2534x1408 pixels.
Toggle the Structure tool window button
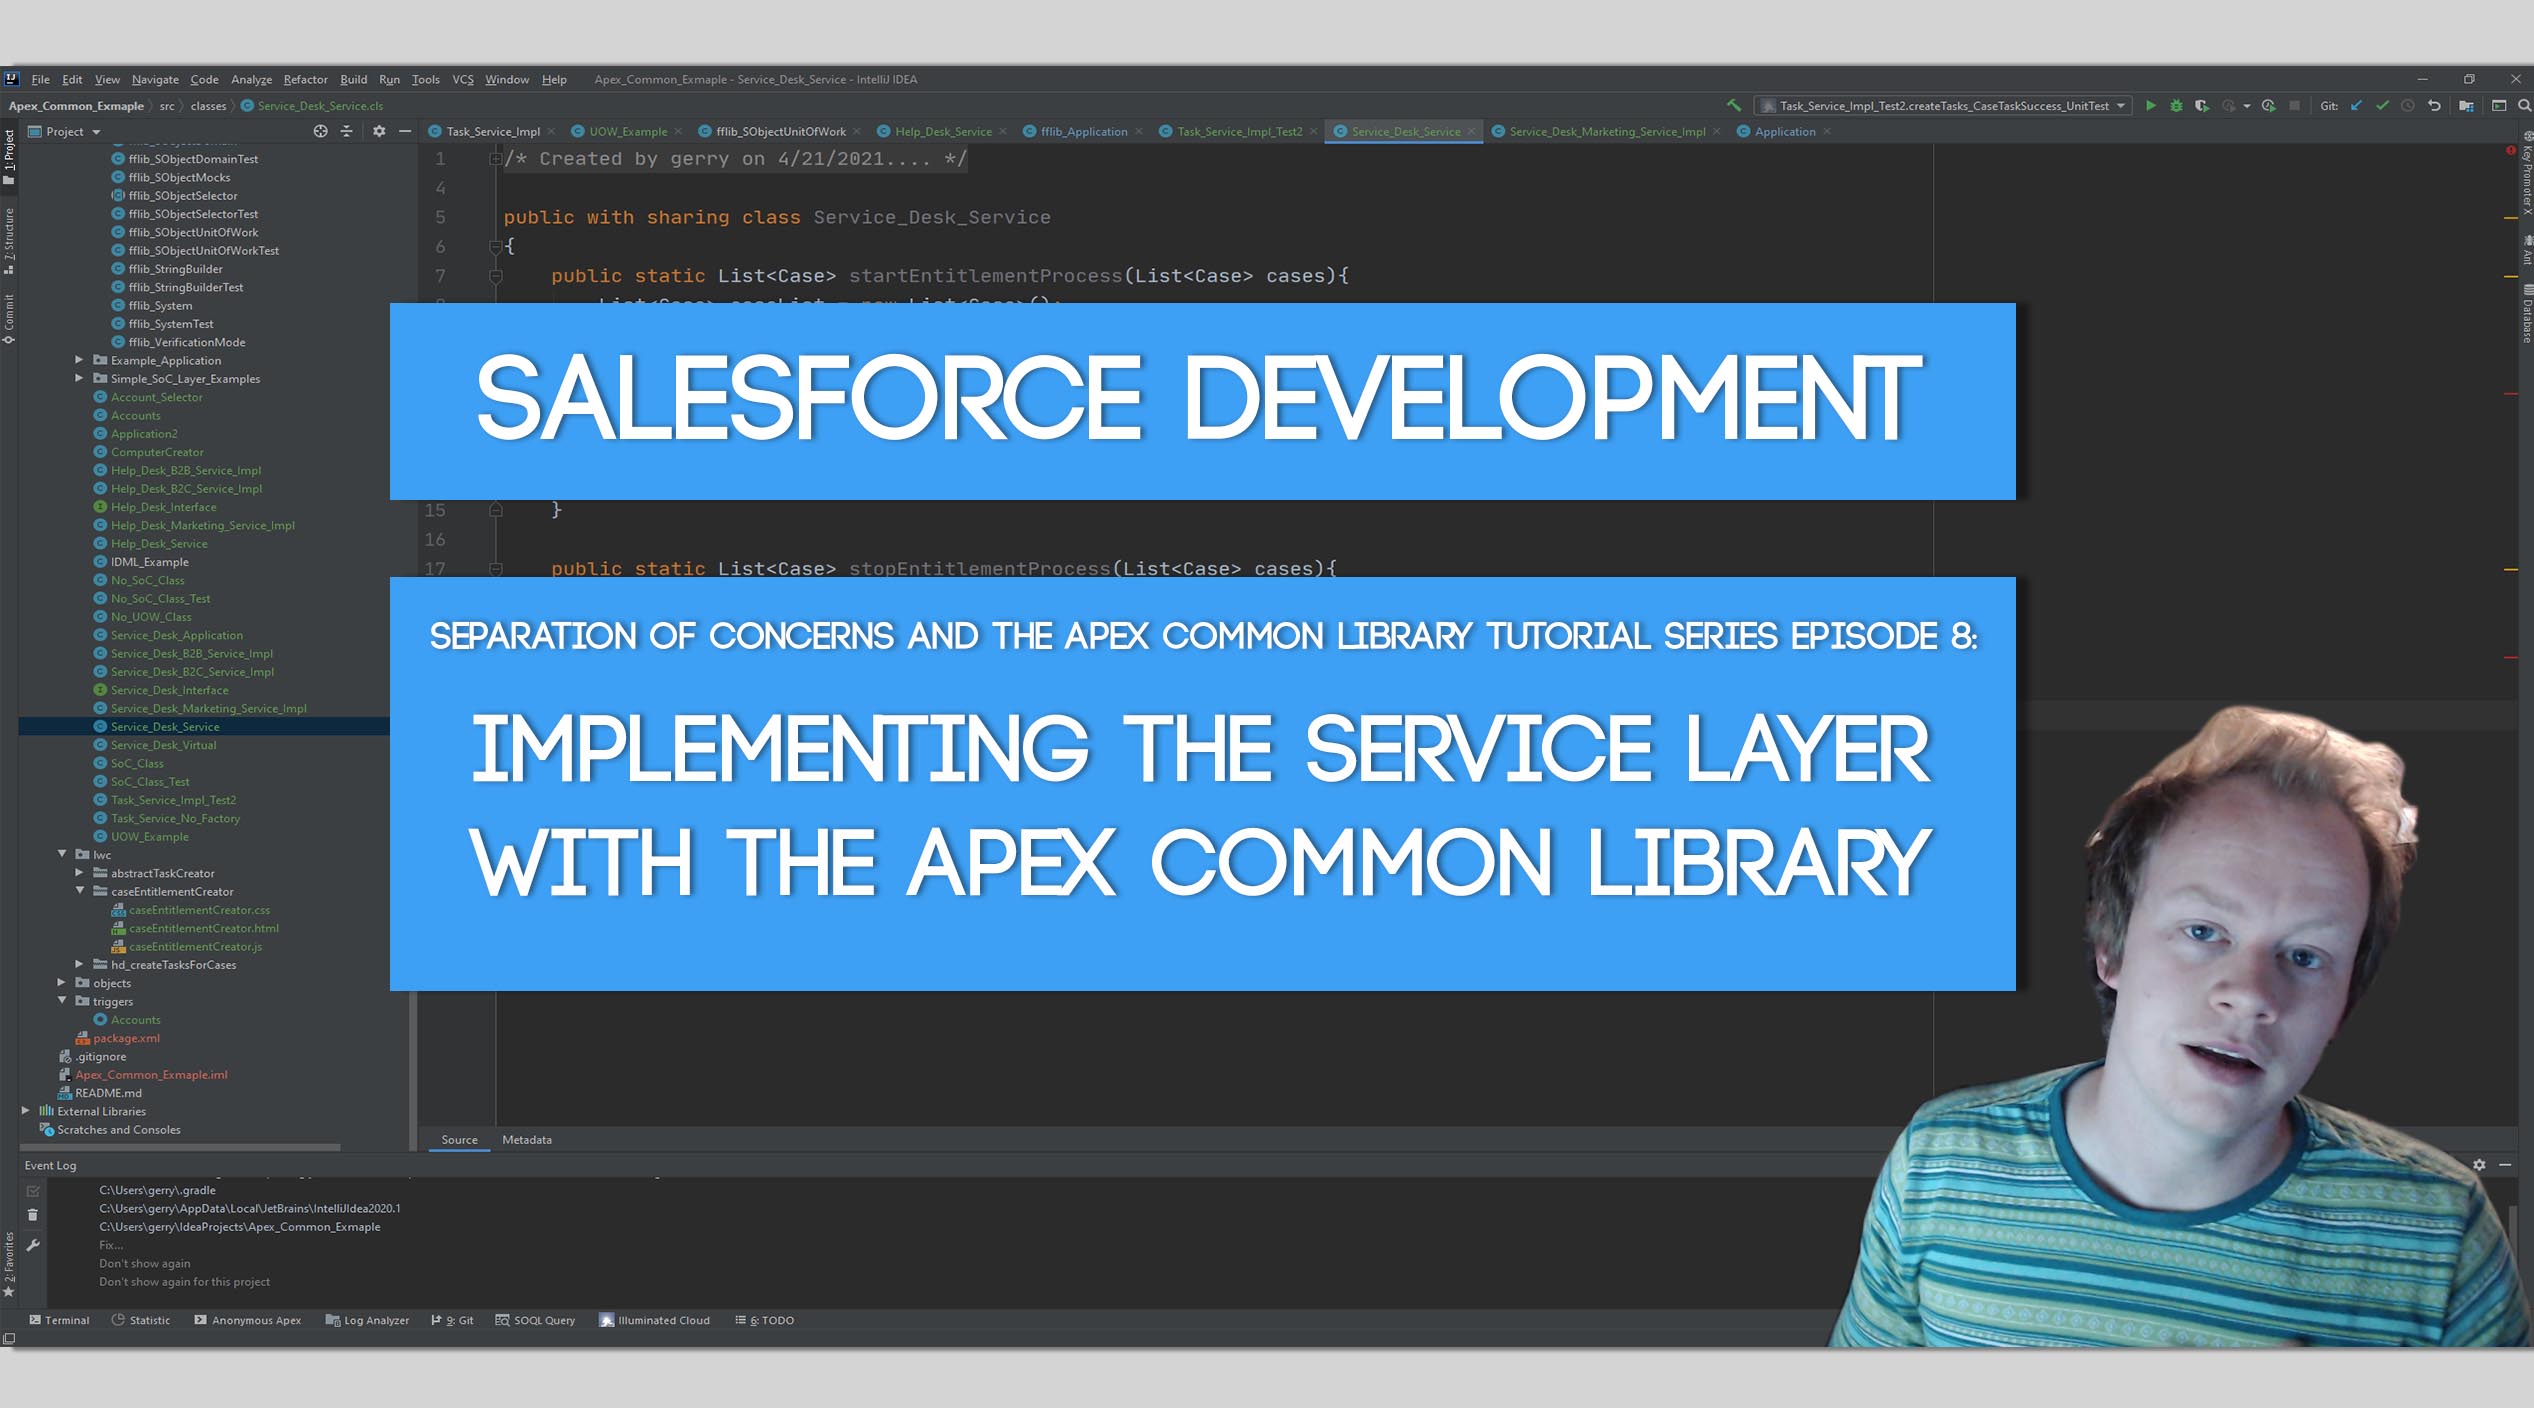coord(9,240)
